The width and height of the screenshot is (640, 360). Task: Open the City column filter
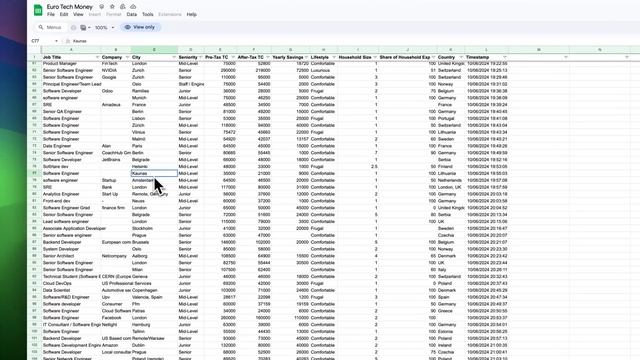[174, 57]
